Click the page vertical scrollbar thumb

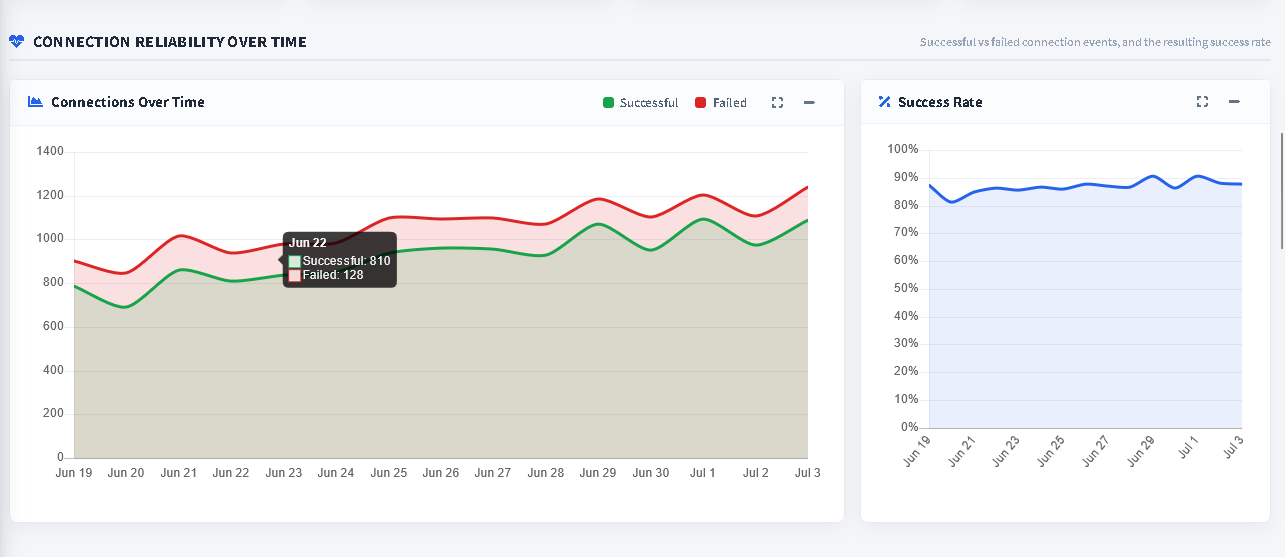[1282, 190]
